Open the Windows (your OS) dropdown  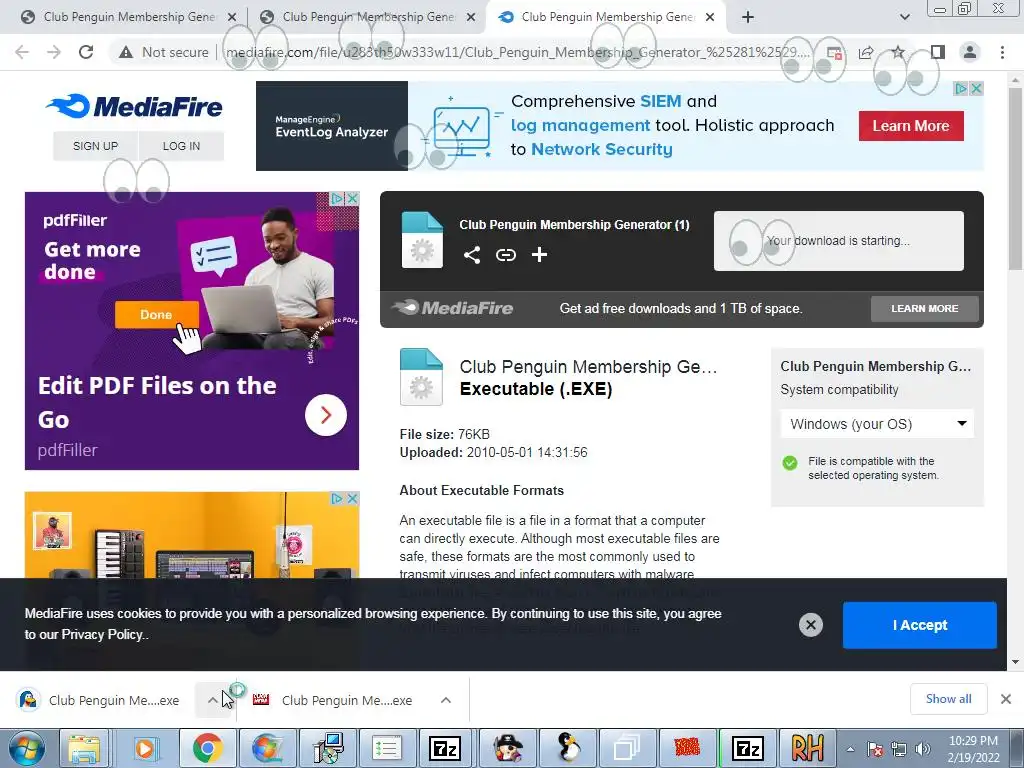[877, 424]
